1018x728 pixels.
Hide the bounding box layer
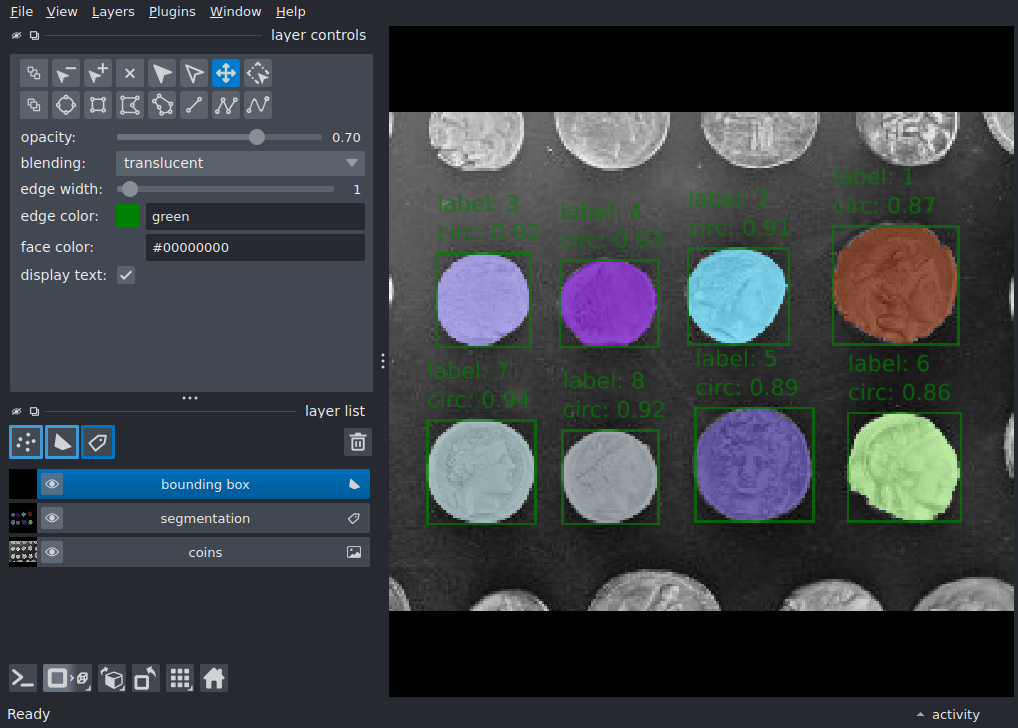click(52, 484)
